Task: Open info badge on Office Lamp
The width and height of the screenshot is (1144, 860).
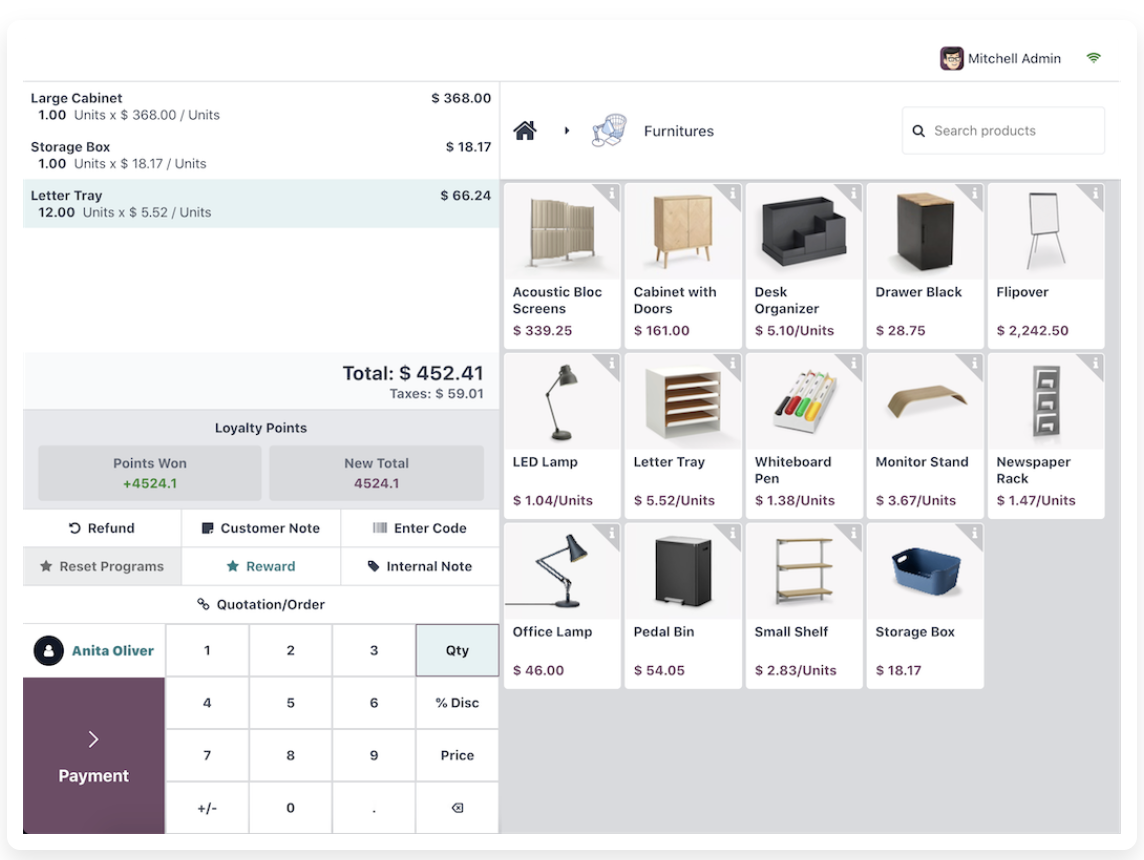Action: pos(611,533)
